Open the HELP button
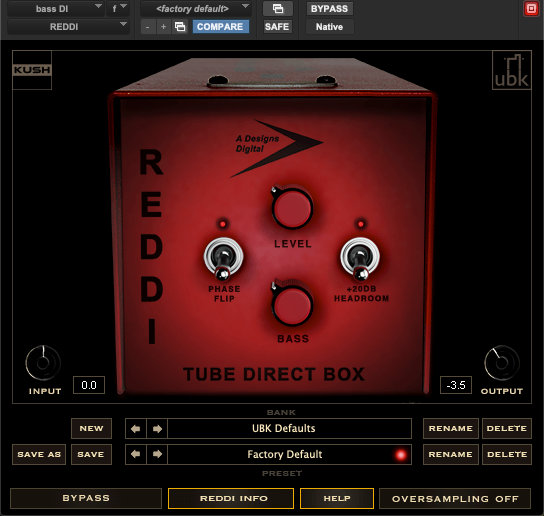Viewport: 544px width, 516px height. click(x=337, y=498)
